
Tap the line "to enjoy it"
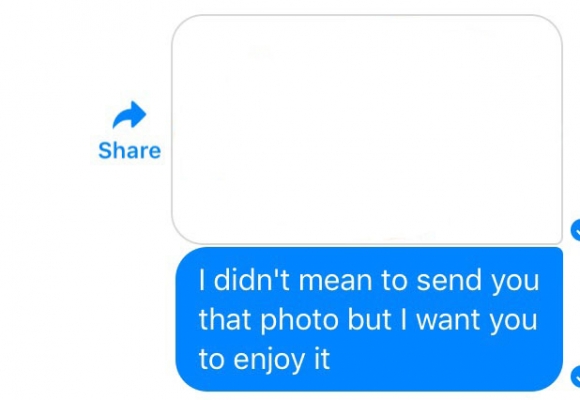264,360
